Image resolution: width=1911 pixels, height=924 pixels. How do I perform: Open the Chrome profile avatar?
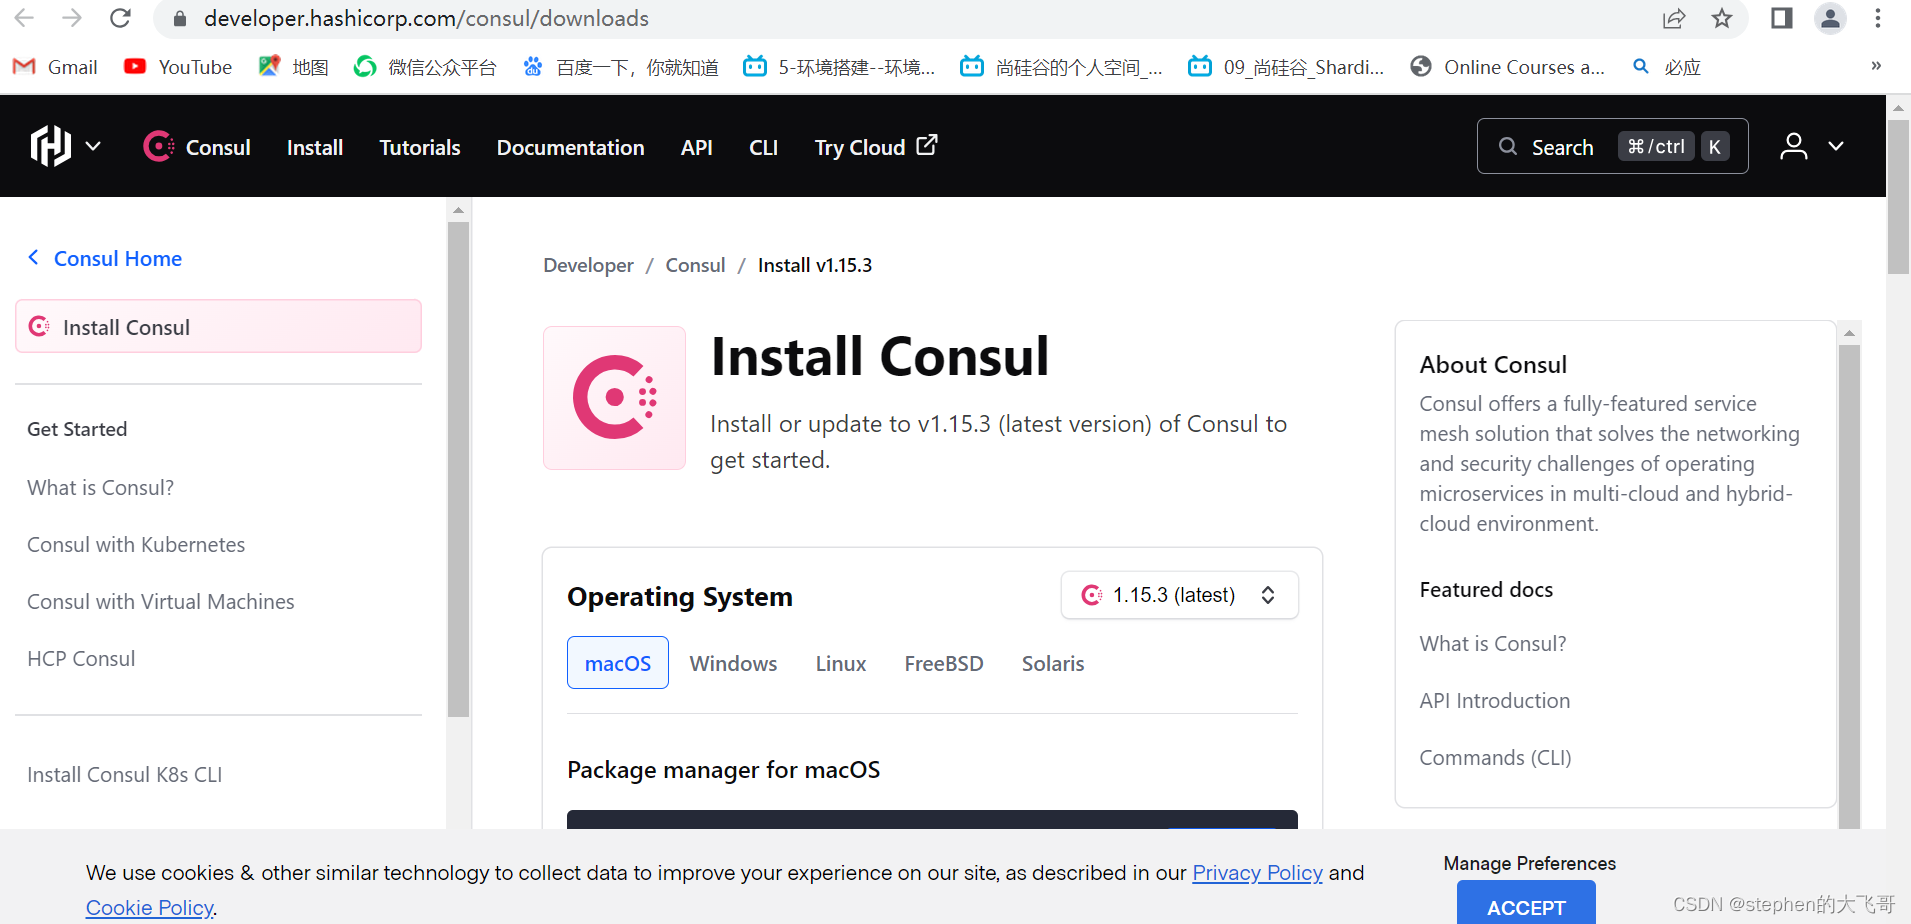coord(1830,18)
